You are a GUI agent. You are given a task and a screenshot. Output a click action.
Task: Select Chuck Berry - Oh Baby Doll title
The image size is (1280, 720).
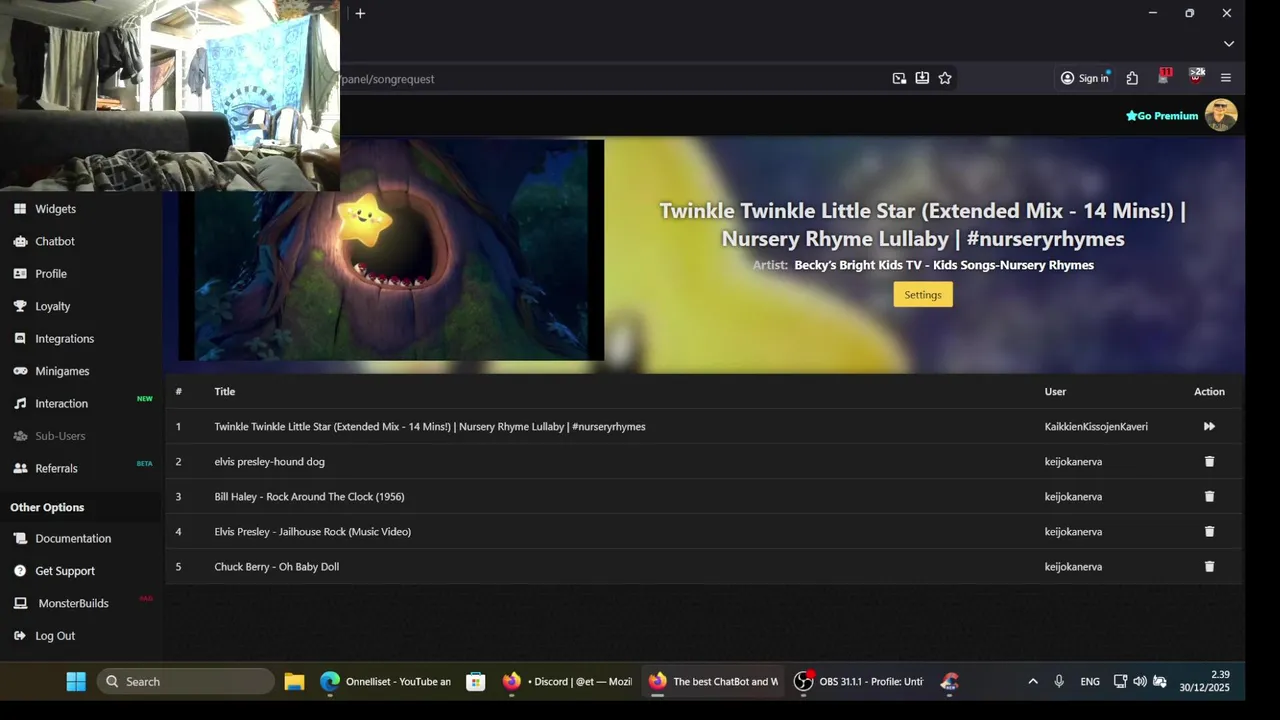tap(276, 566)
